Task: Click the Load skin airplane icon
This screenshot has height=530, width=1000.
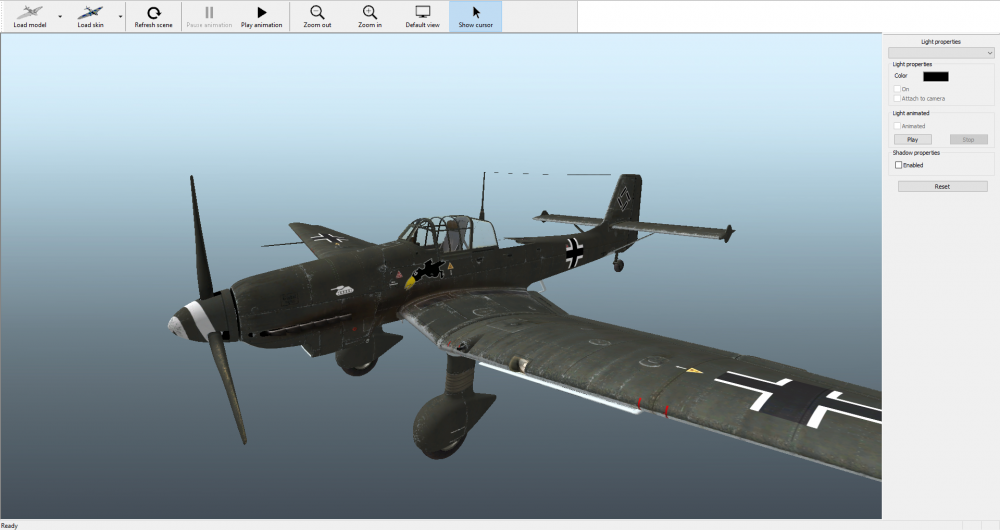Action: click(x=90, y=12)
